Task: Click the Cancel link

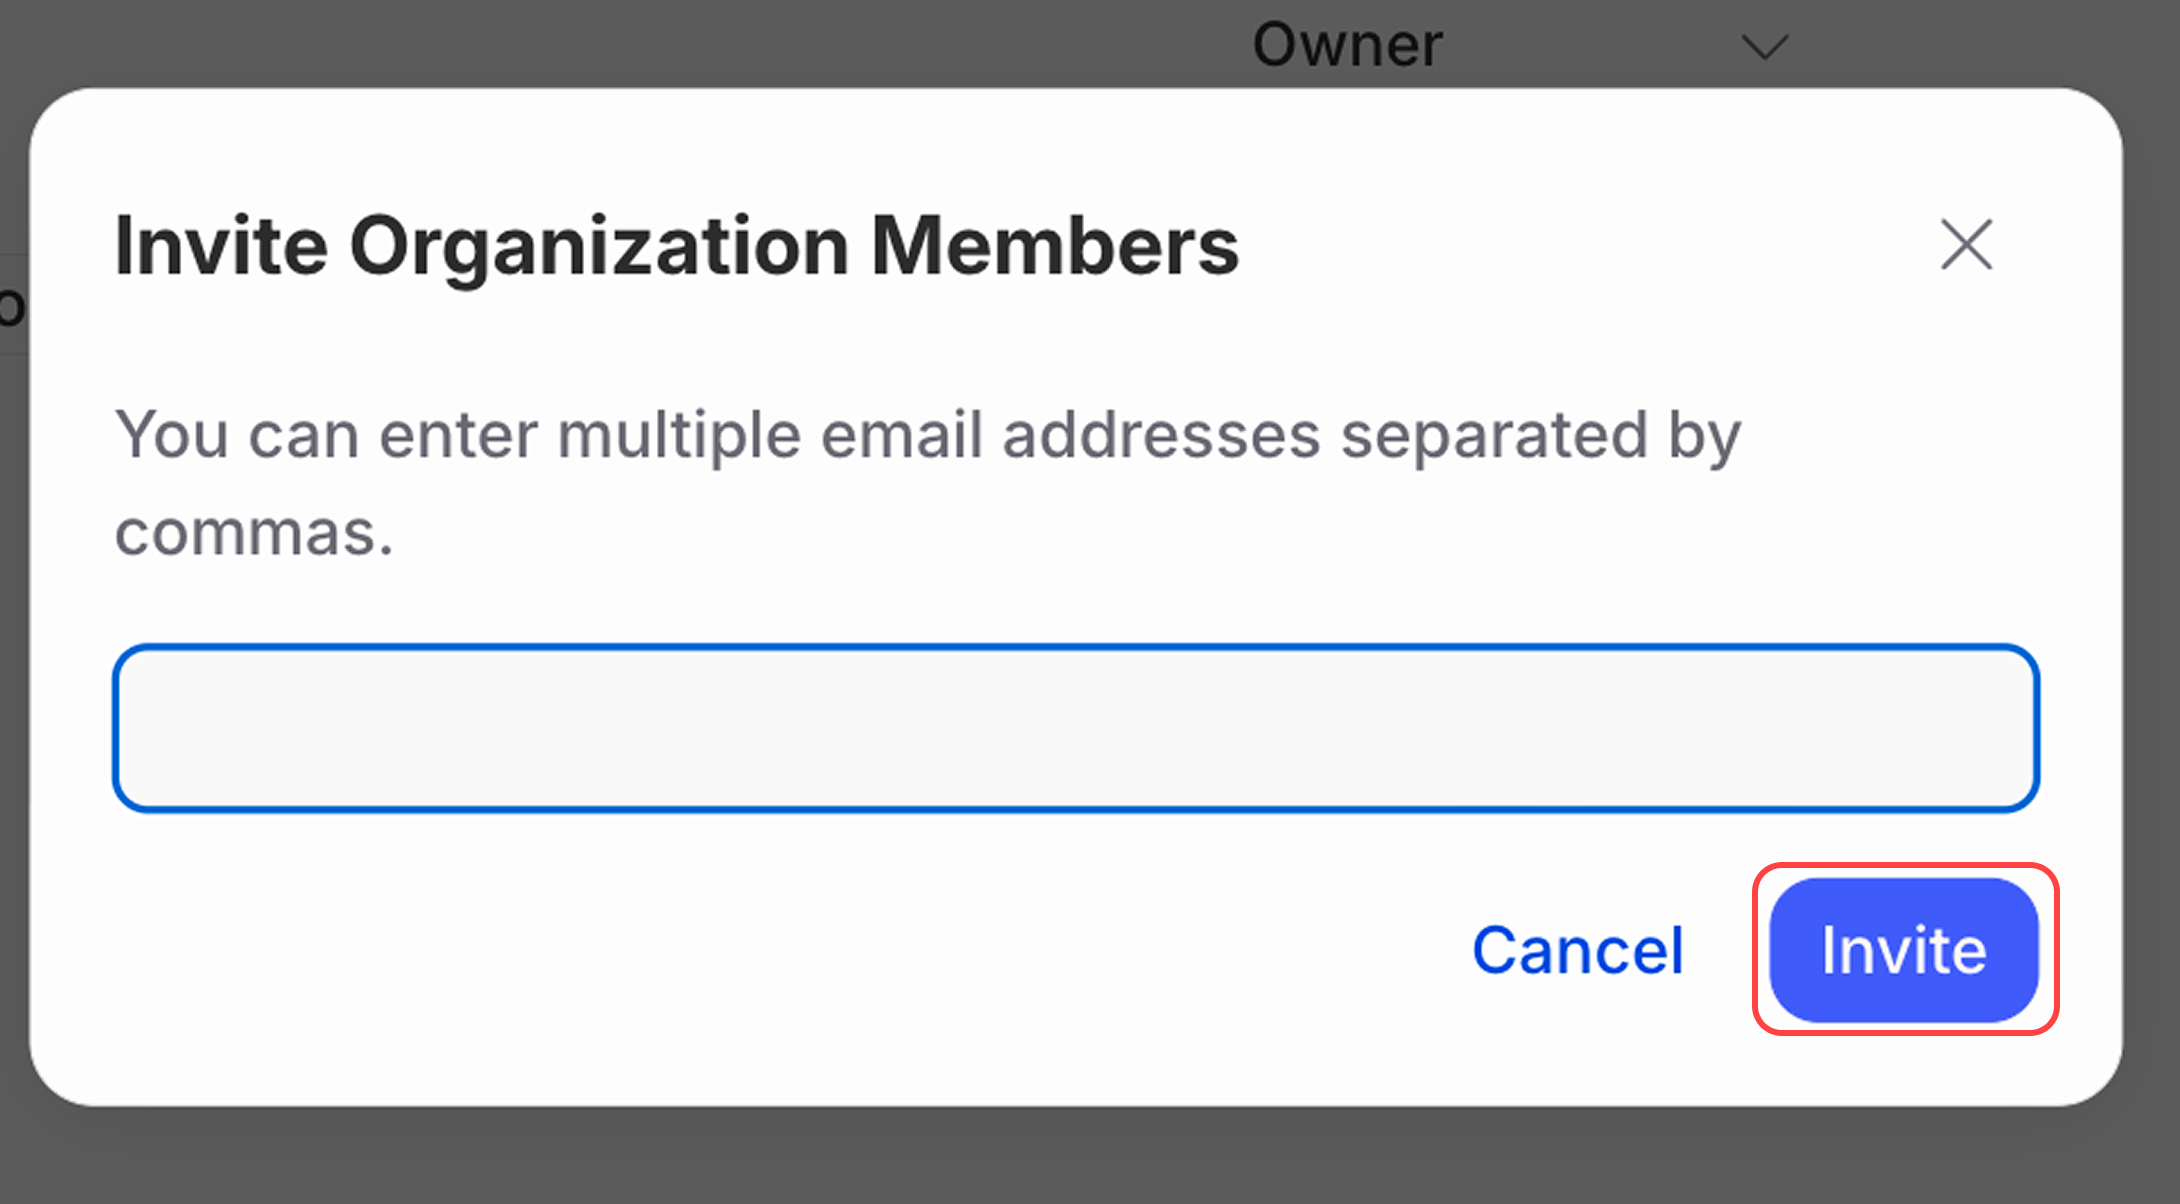Action: (x=1577, y=951)
